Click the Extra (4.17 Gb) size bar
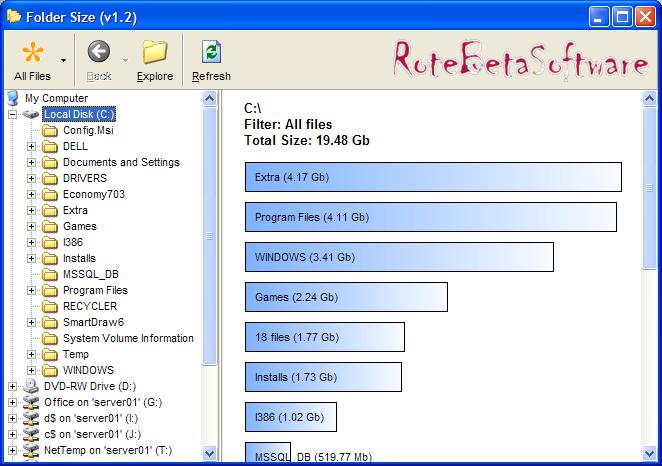 (432, 177)
